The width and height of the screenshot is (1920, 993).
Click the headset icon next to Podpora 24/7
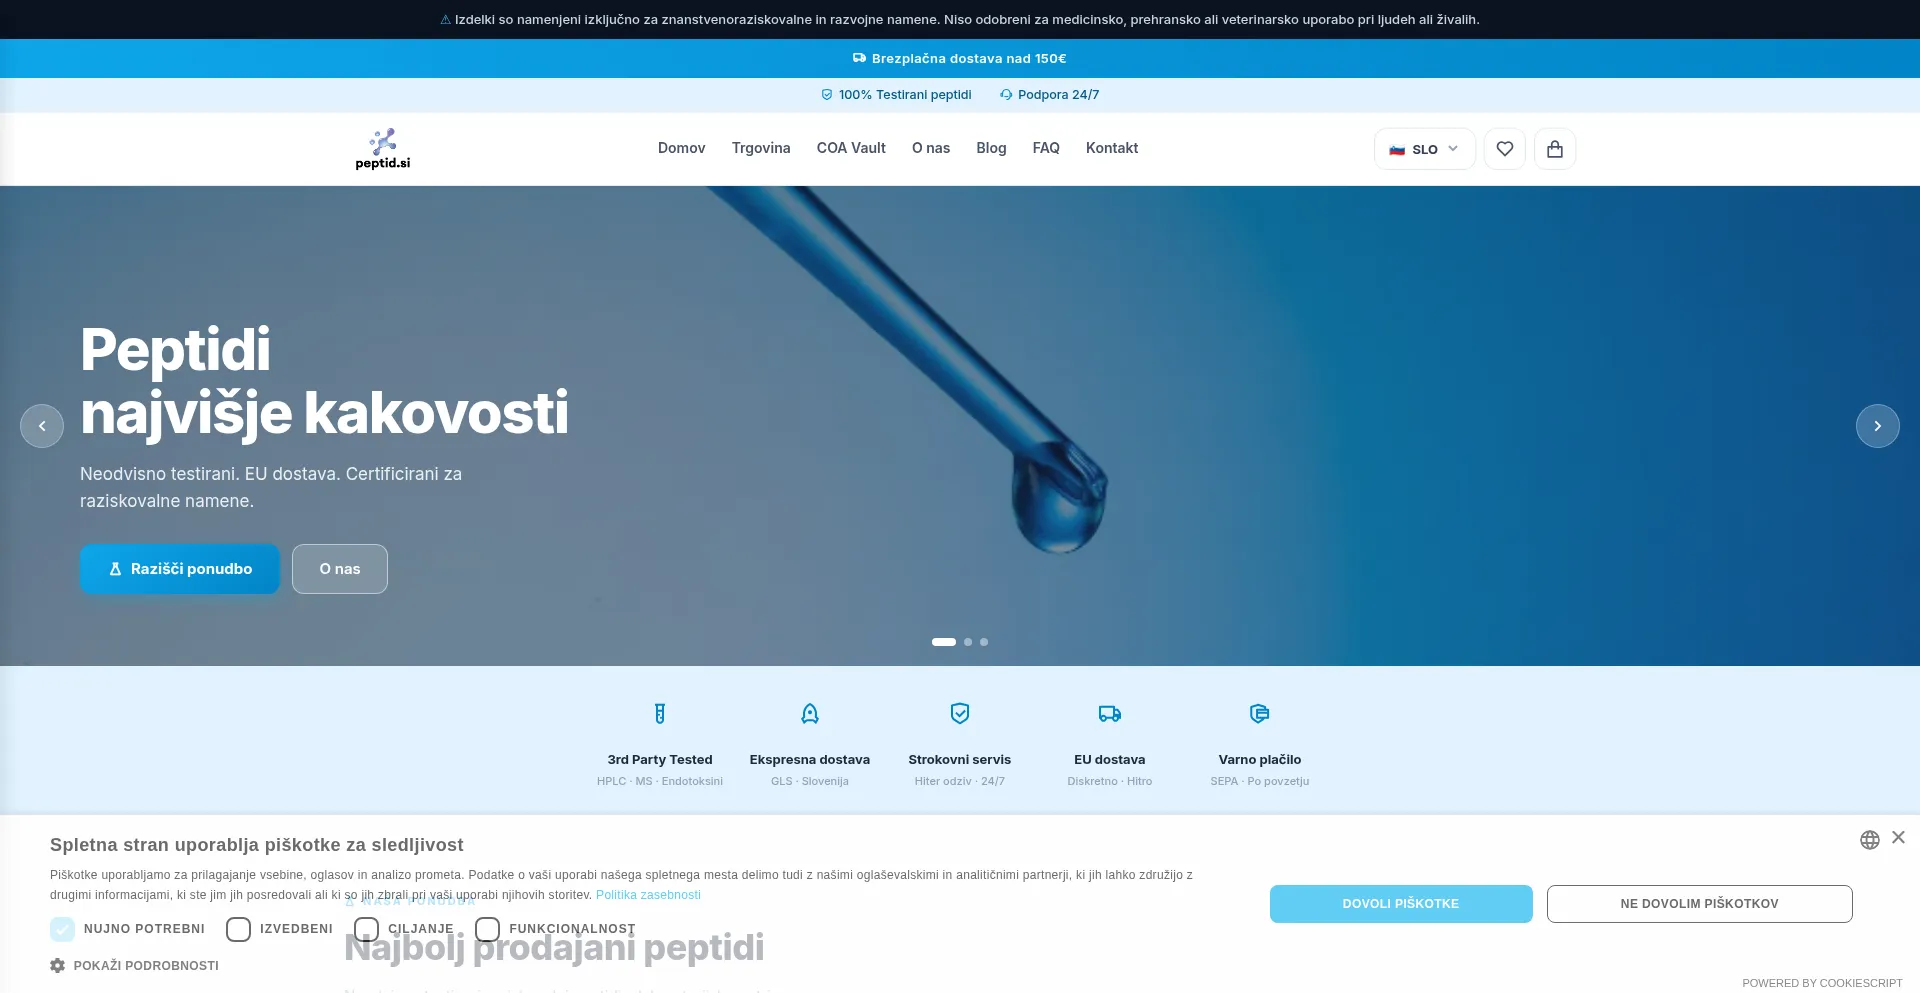tap(1006, 94)
